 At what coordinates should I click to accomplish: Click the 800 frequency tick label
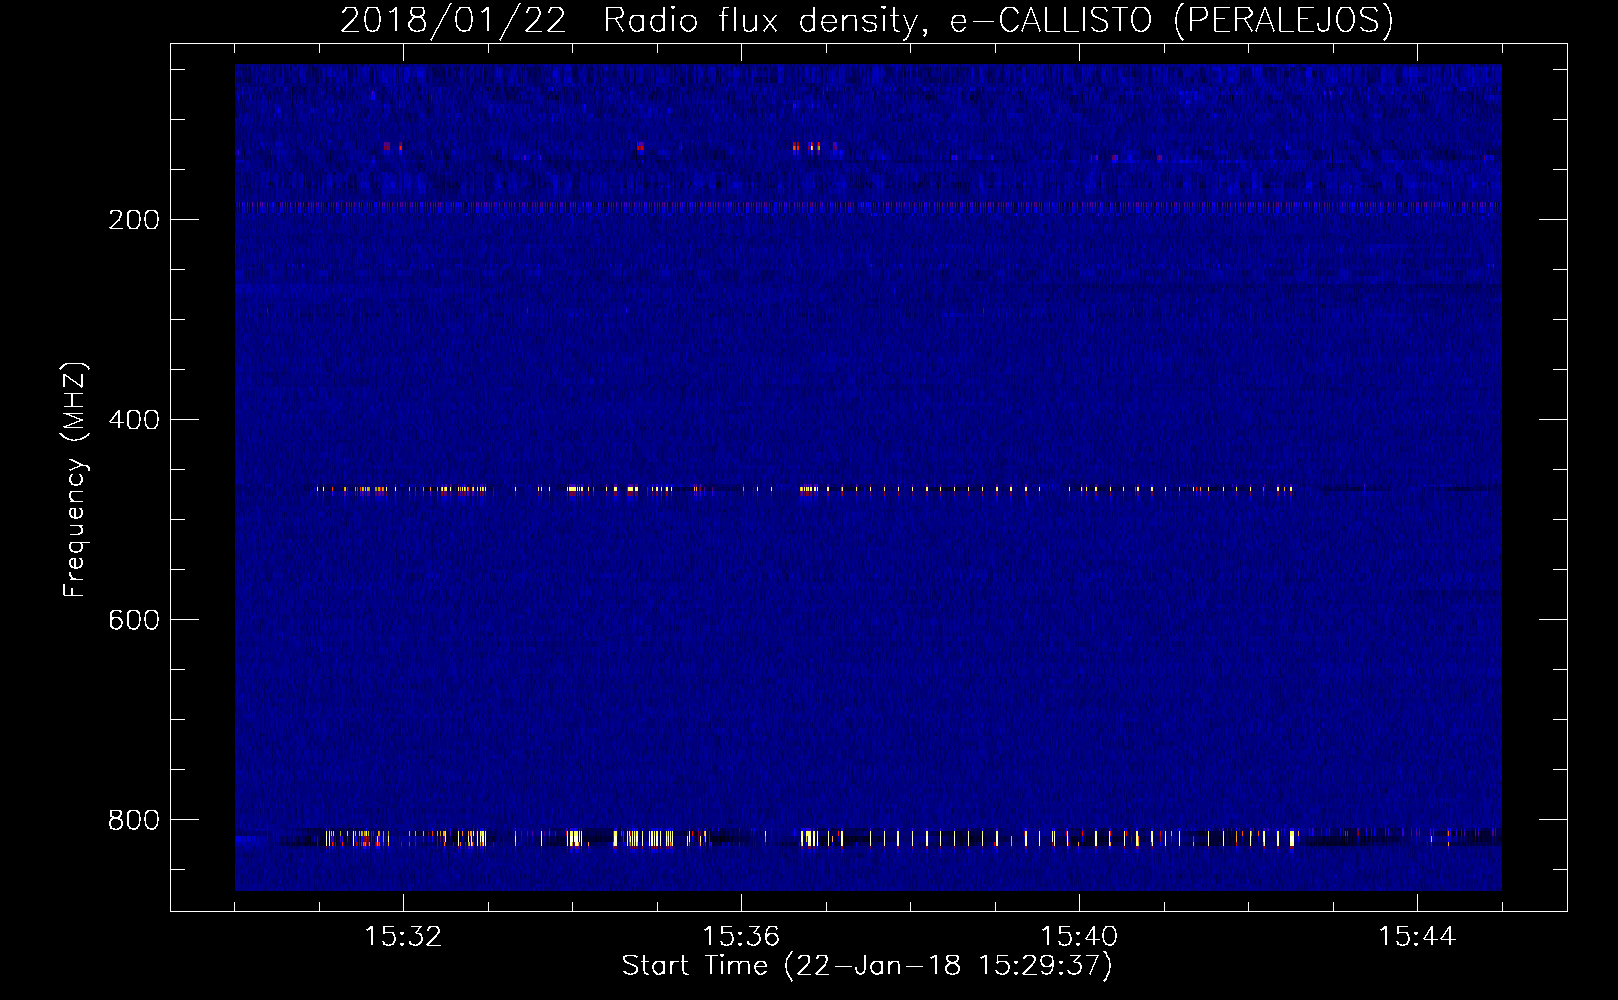coord(134,820)
